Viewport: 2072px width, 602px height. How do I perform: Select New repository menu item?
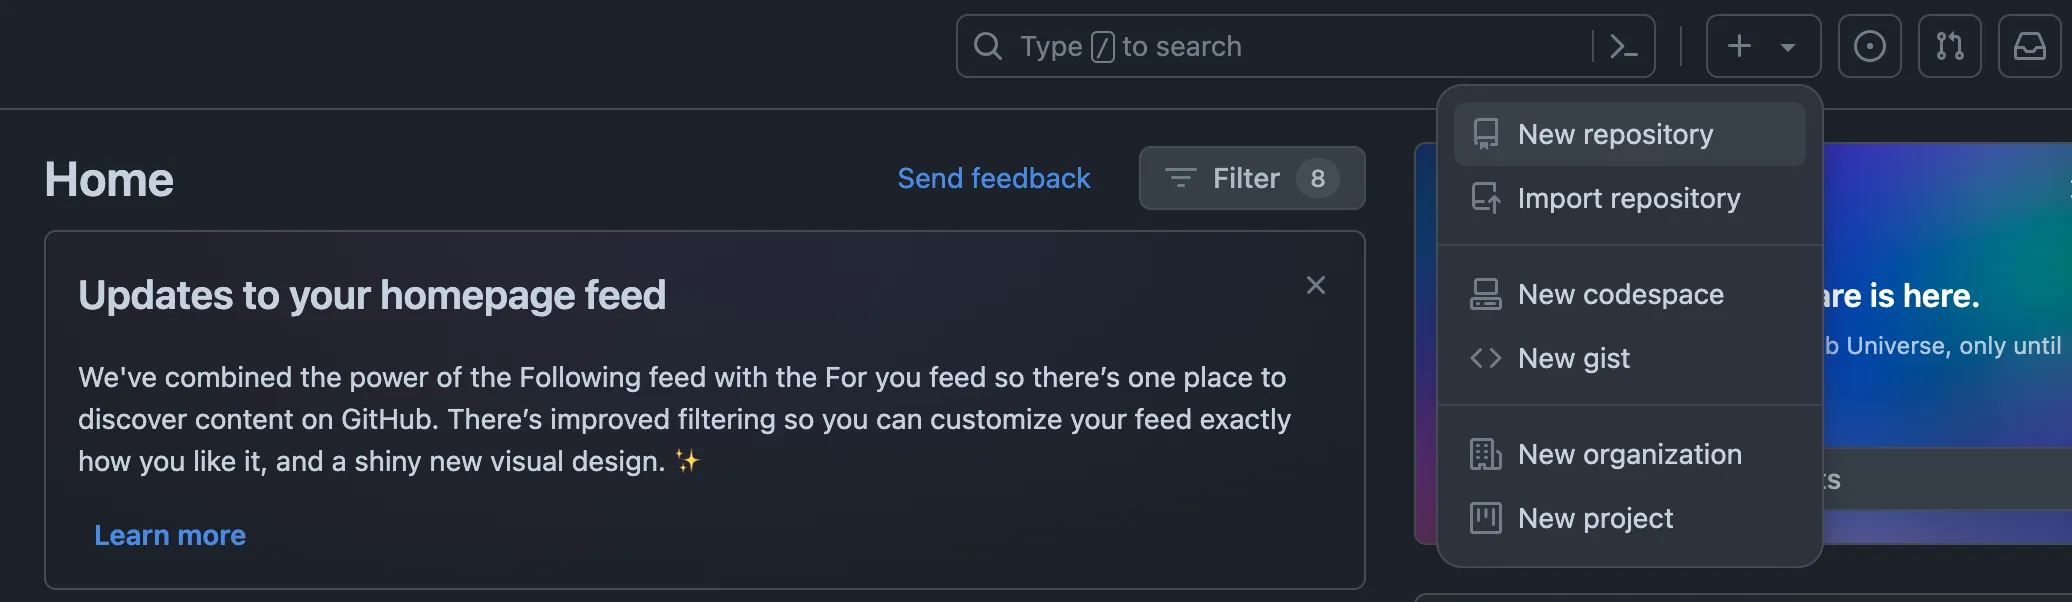(x=1615, y=134)
